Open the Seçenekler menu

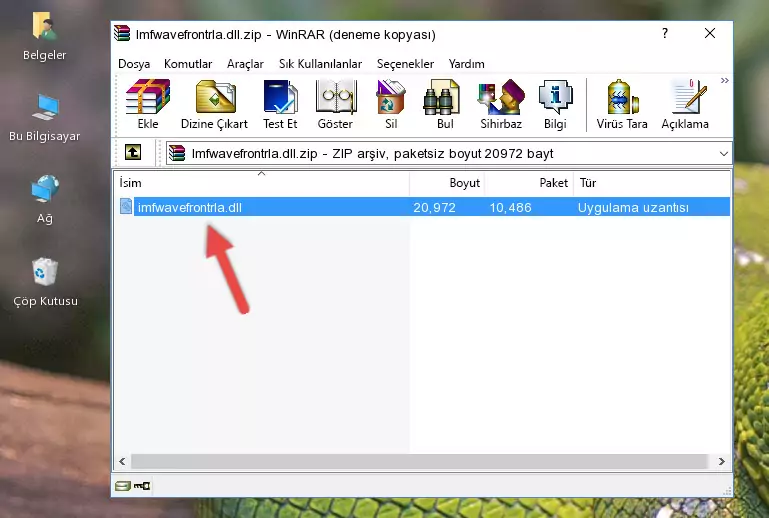point(405,64)
